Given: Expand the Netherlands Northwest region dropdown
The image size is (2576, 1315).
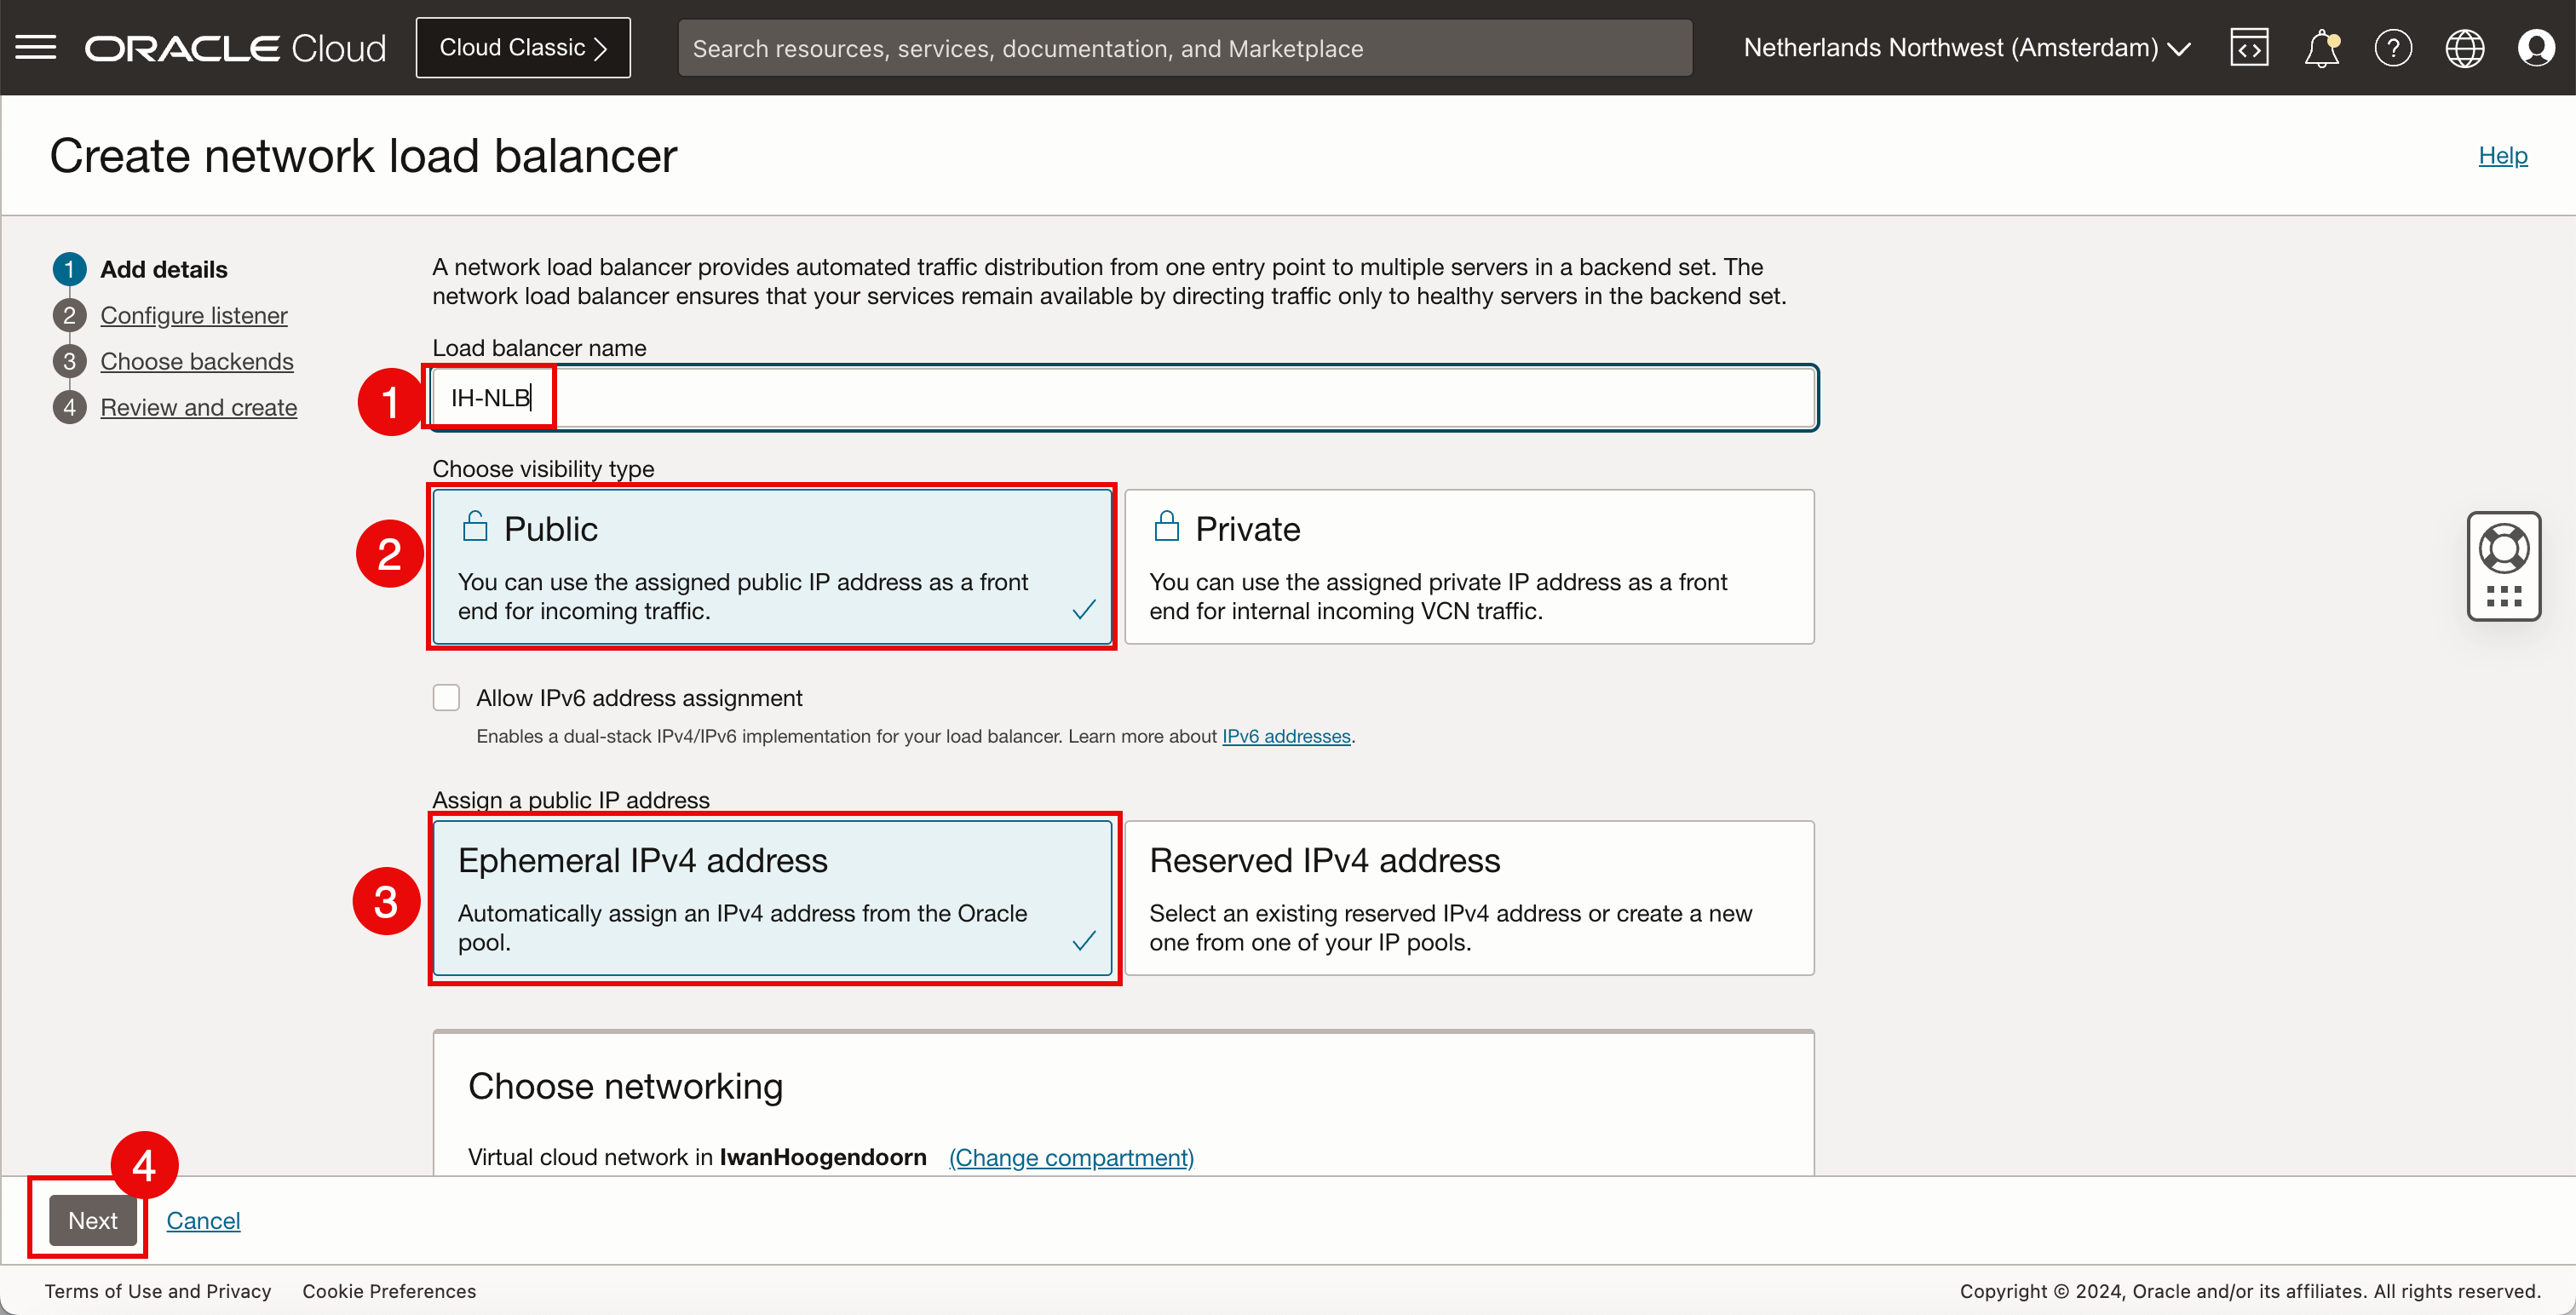Looking at the screenshot, I should [x=1966, y=47].
